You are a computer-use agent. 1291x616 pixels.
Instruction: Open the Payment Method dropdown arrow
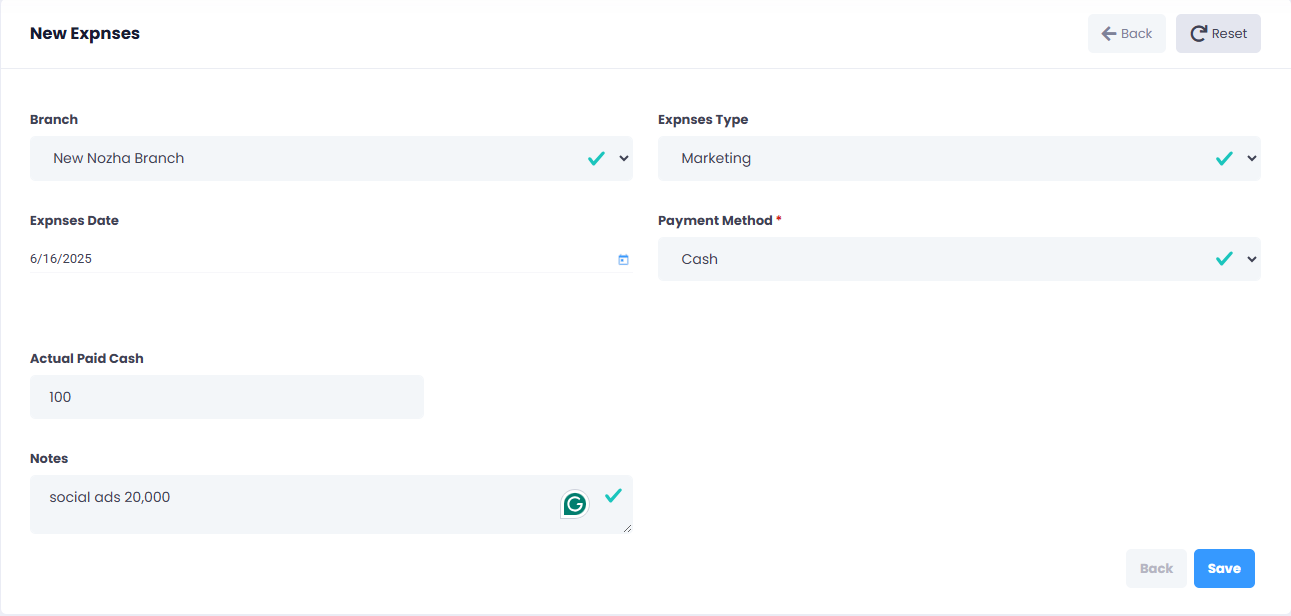click(x=1252, y=259)
